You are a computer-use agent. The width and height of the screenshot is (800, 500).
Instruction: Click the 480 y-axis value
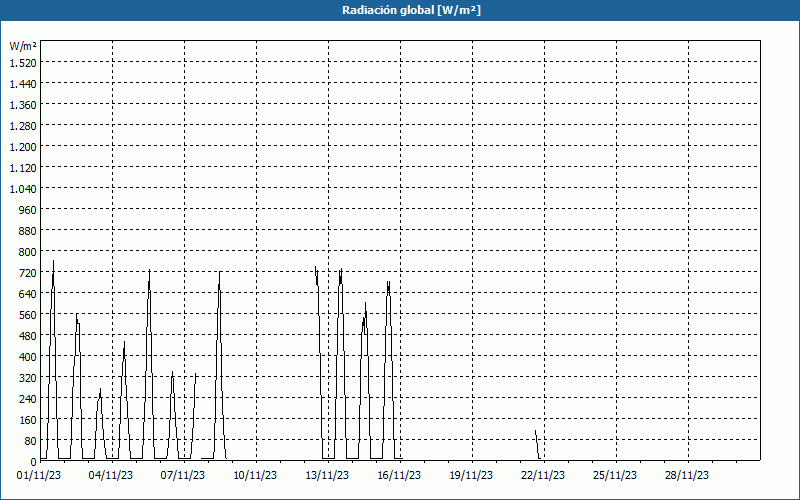(28, 336)
